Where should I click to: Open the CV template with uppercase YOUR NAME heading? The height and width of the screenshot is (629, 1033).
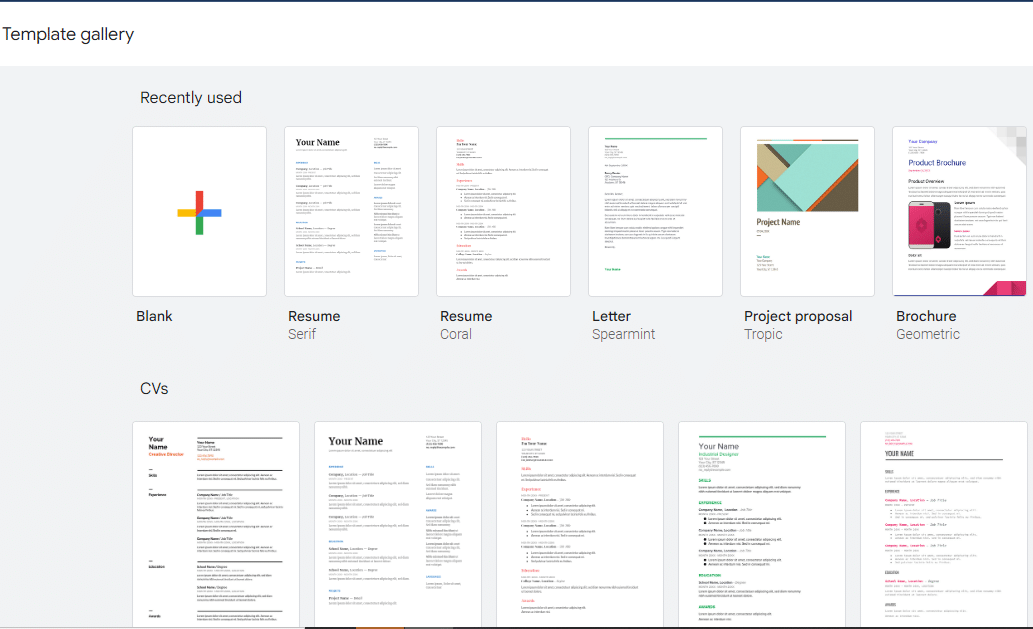tap(943, 524)
